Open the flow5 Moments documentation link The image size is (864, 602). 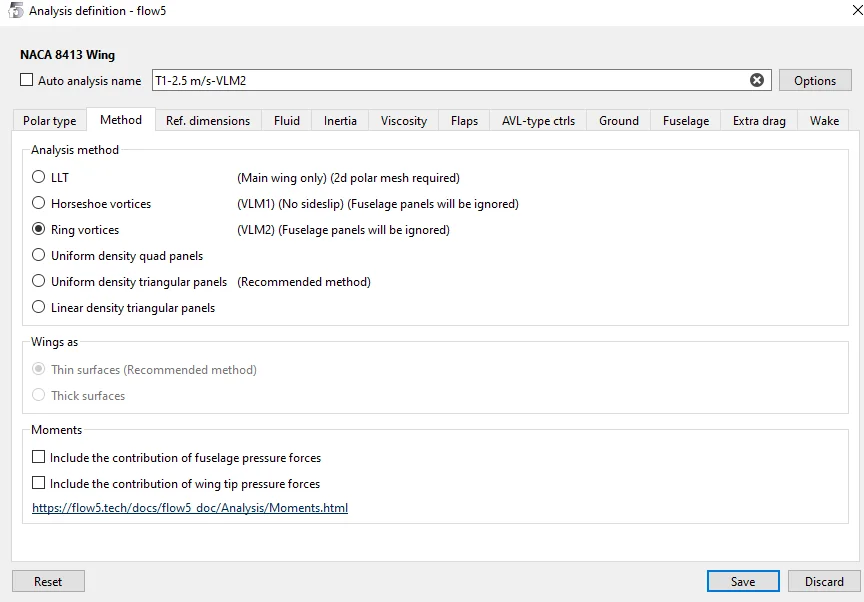click(190, 508)
